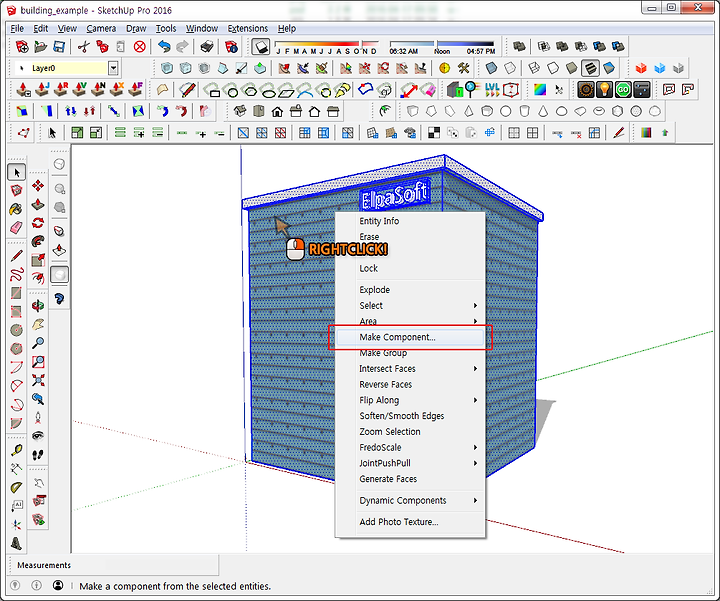Viewport: 720px width, 601px height.
Task: Click Lock in the context menu
Action: [411, 269]
